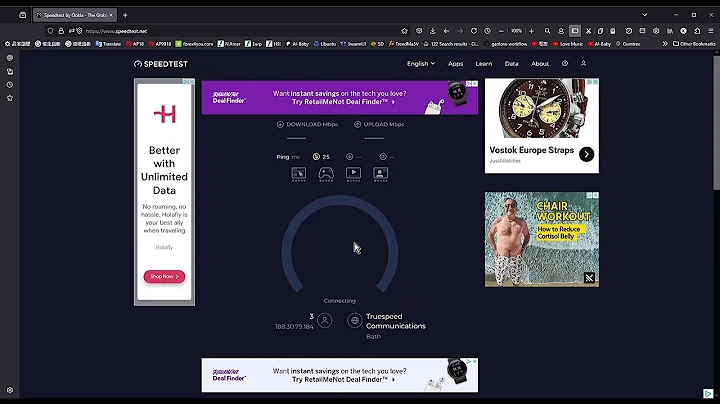The height and width of the screenshot is (404, 720).
Task: Click the help icon in Speedtest header
Action: click(x=565, y=63)
